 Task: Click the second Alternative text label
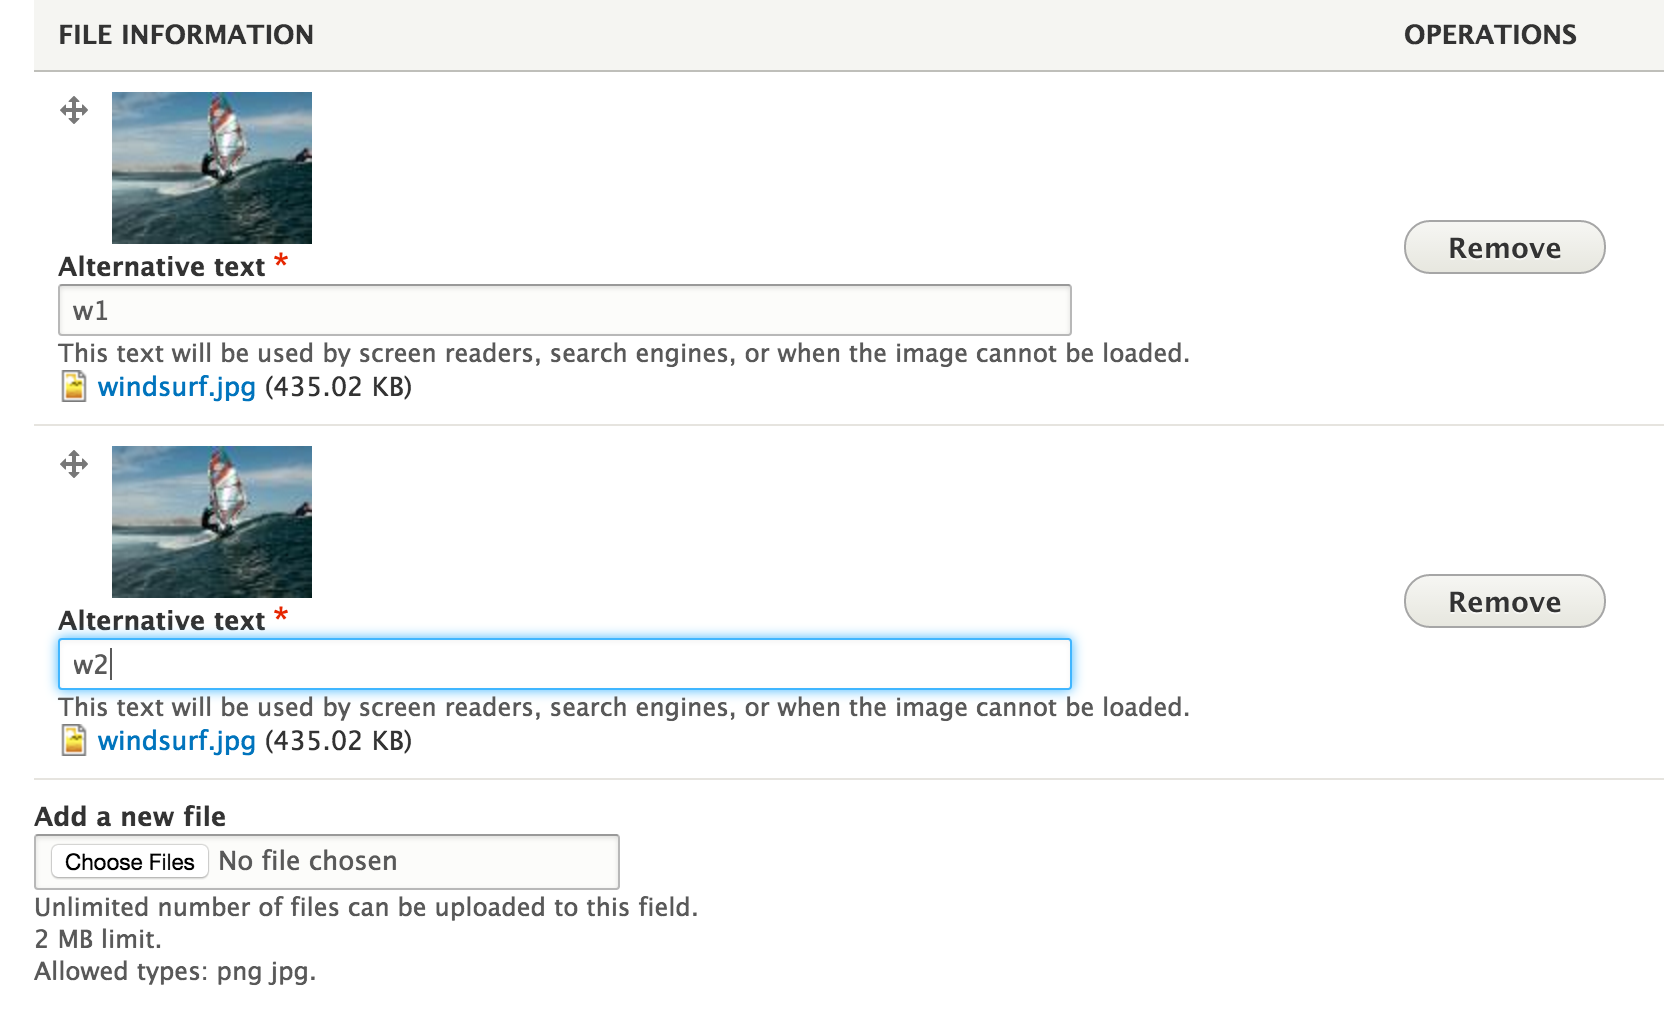tap(160, 620)
